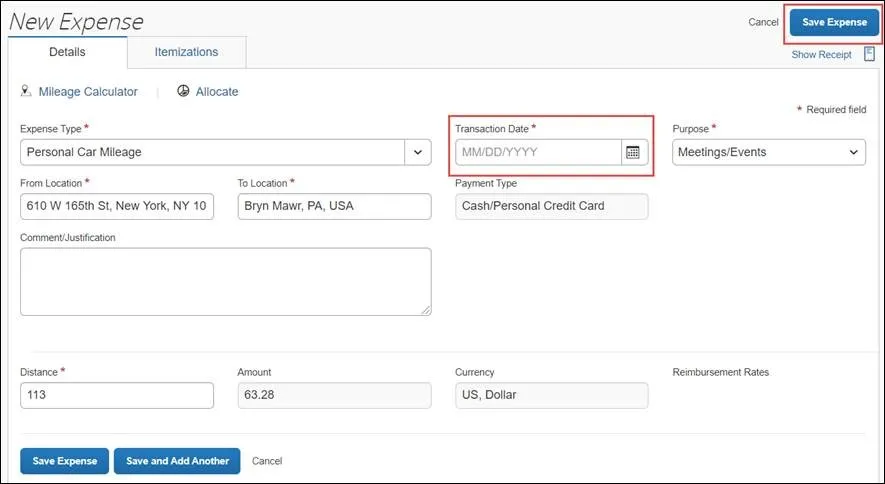Screen dimensions: 885x484
Task: Click the Allocate pie chart icon
Action: pyautogui.click(x=183, y=91)
